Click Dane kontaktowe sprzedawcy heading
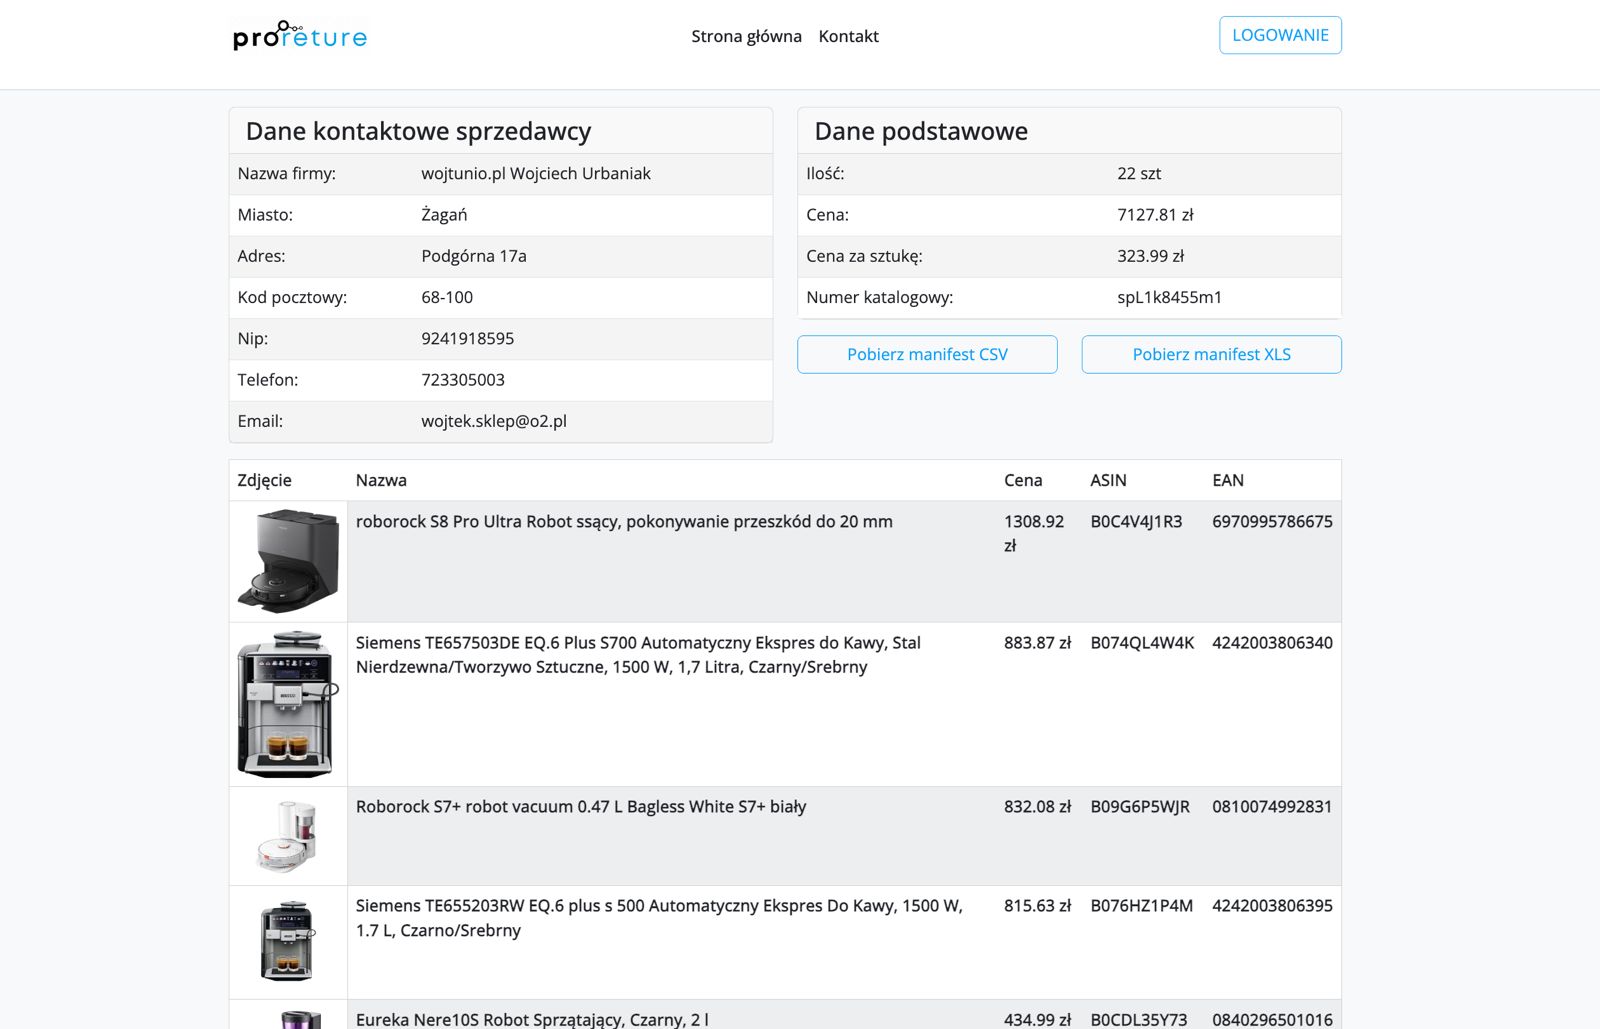 coord(418,131)
